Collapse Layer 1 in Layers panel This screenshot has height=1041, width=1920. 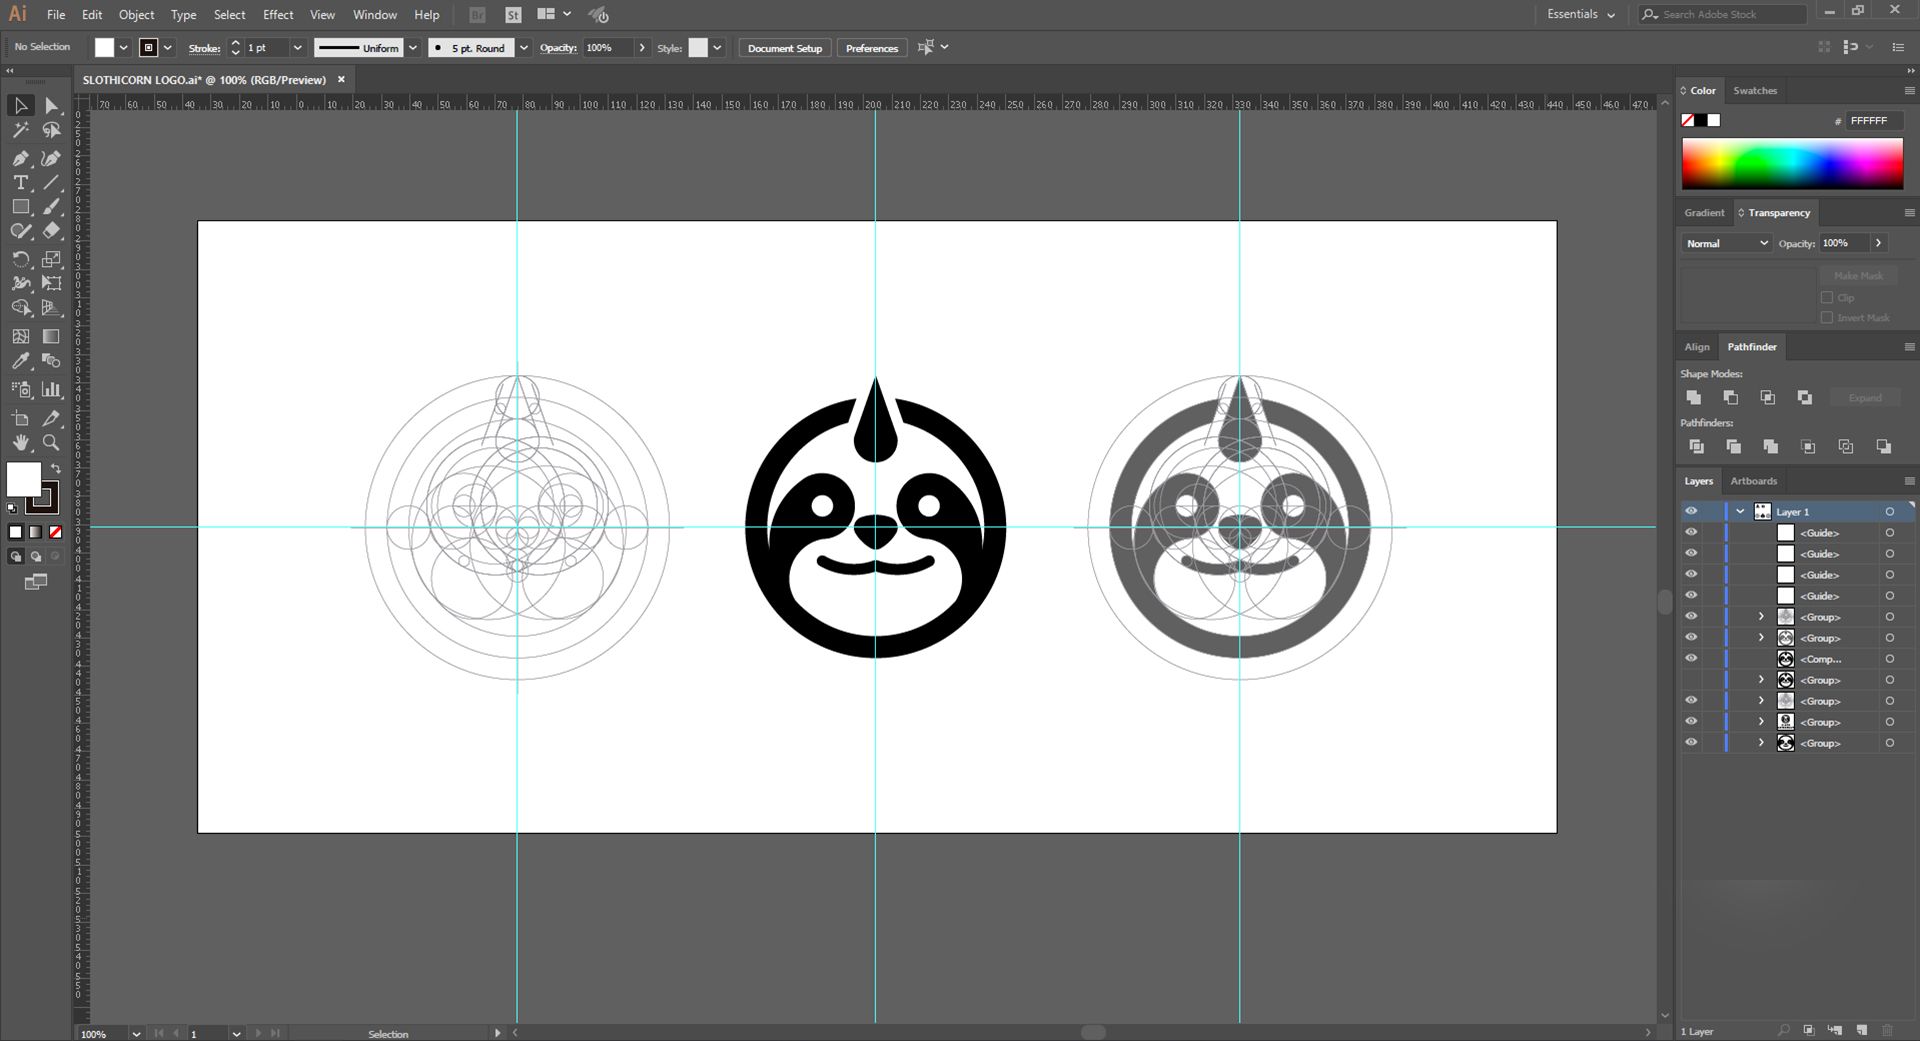click(1741, 511)
